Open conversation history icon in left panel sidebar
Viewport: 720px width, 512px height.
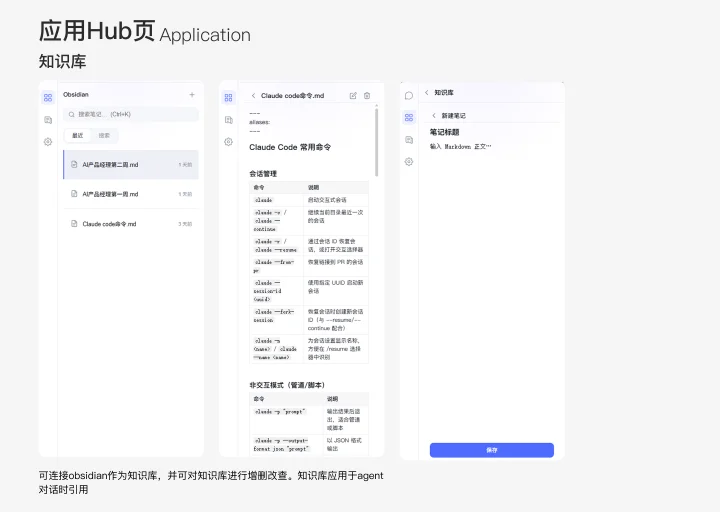(48, 120)
